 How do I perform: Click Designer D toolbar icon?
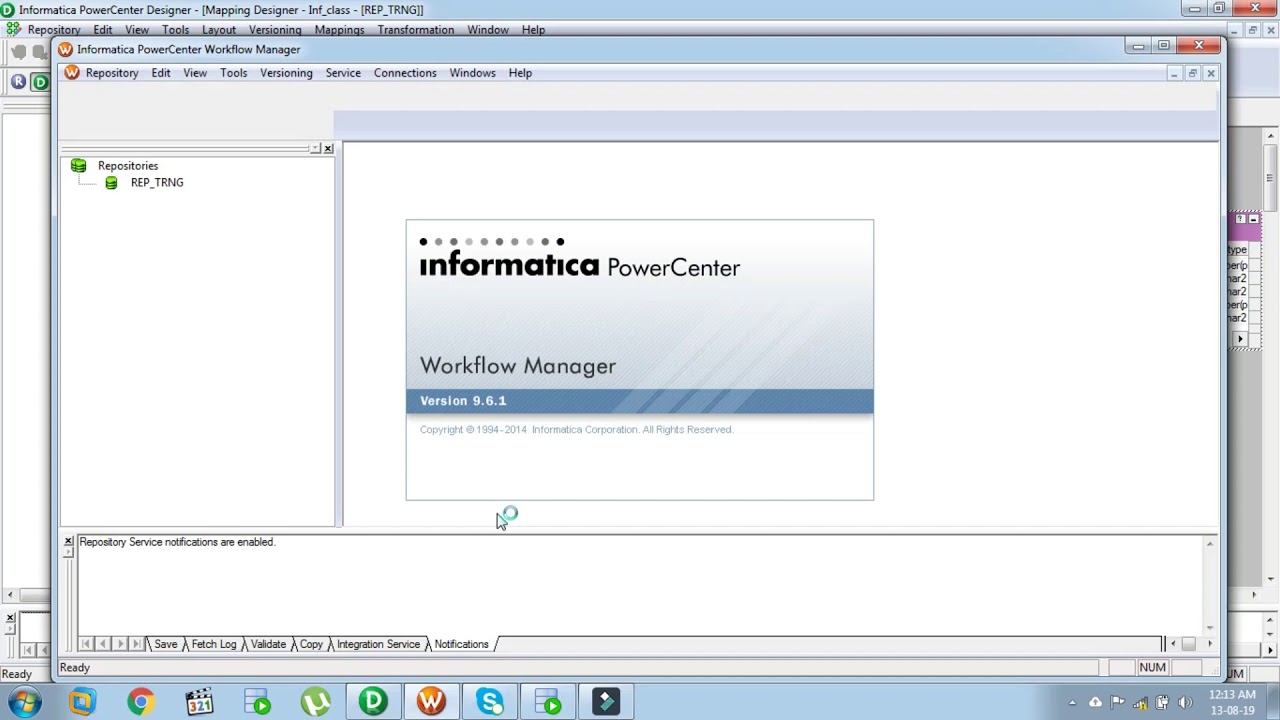pos(40,82)
